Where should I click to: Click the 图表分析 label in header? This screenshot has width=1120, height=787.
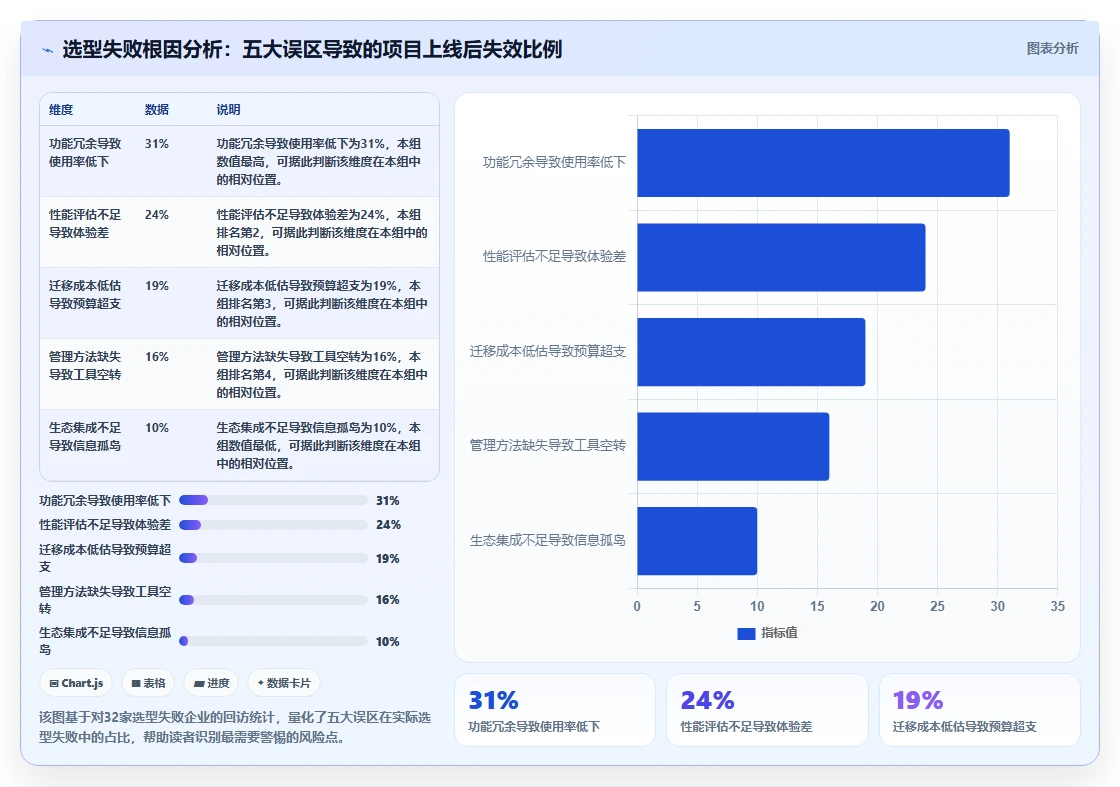1052,49
